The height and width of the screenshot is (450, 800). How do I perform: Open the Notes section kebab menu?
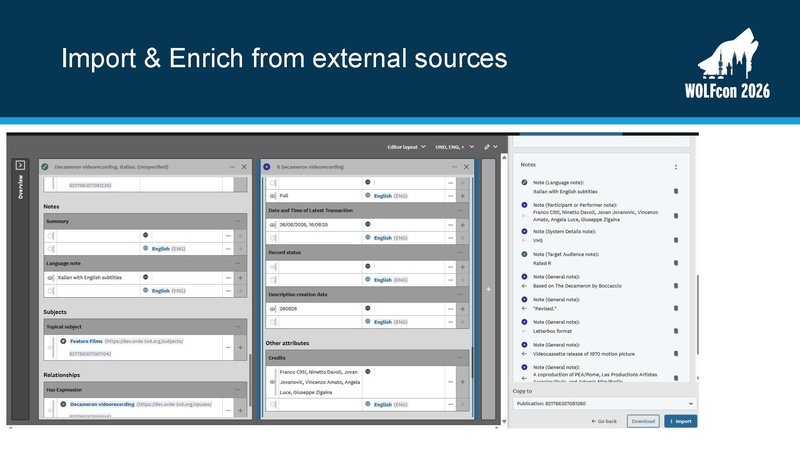click(676, 167)
